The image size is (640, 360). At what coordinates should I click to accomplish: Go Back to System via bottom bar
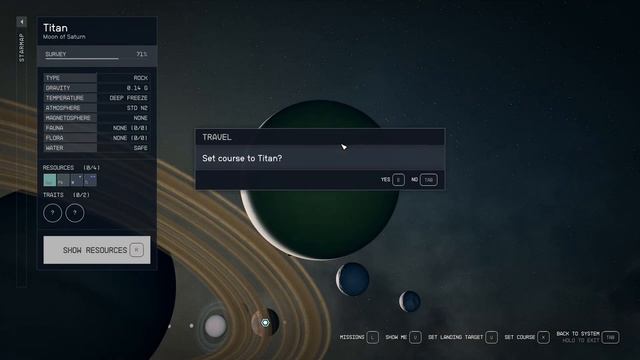coord(588,337)
